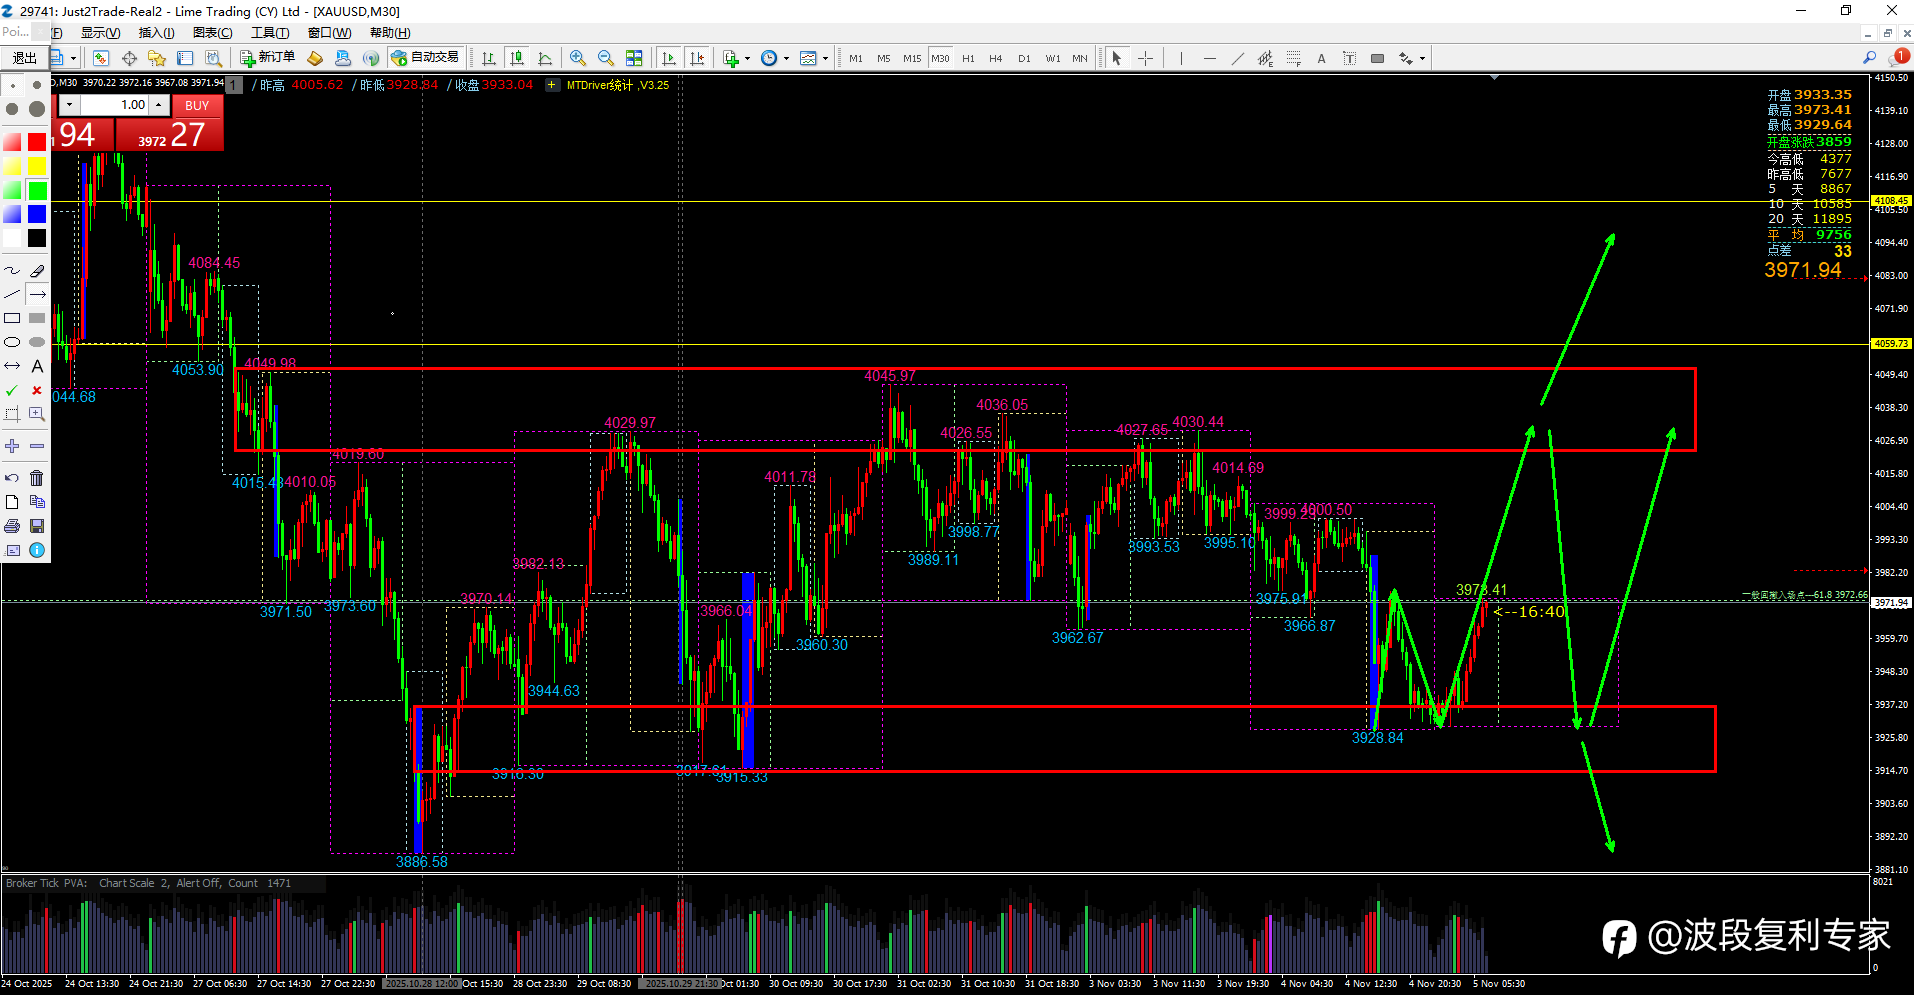Pick the solid blue color swatch

click(37, 214)
